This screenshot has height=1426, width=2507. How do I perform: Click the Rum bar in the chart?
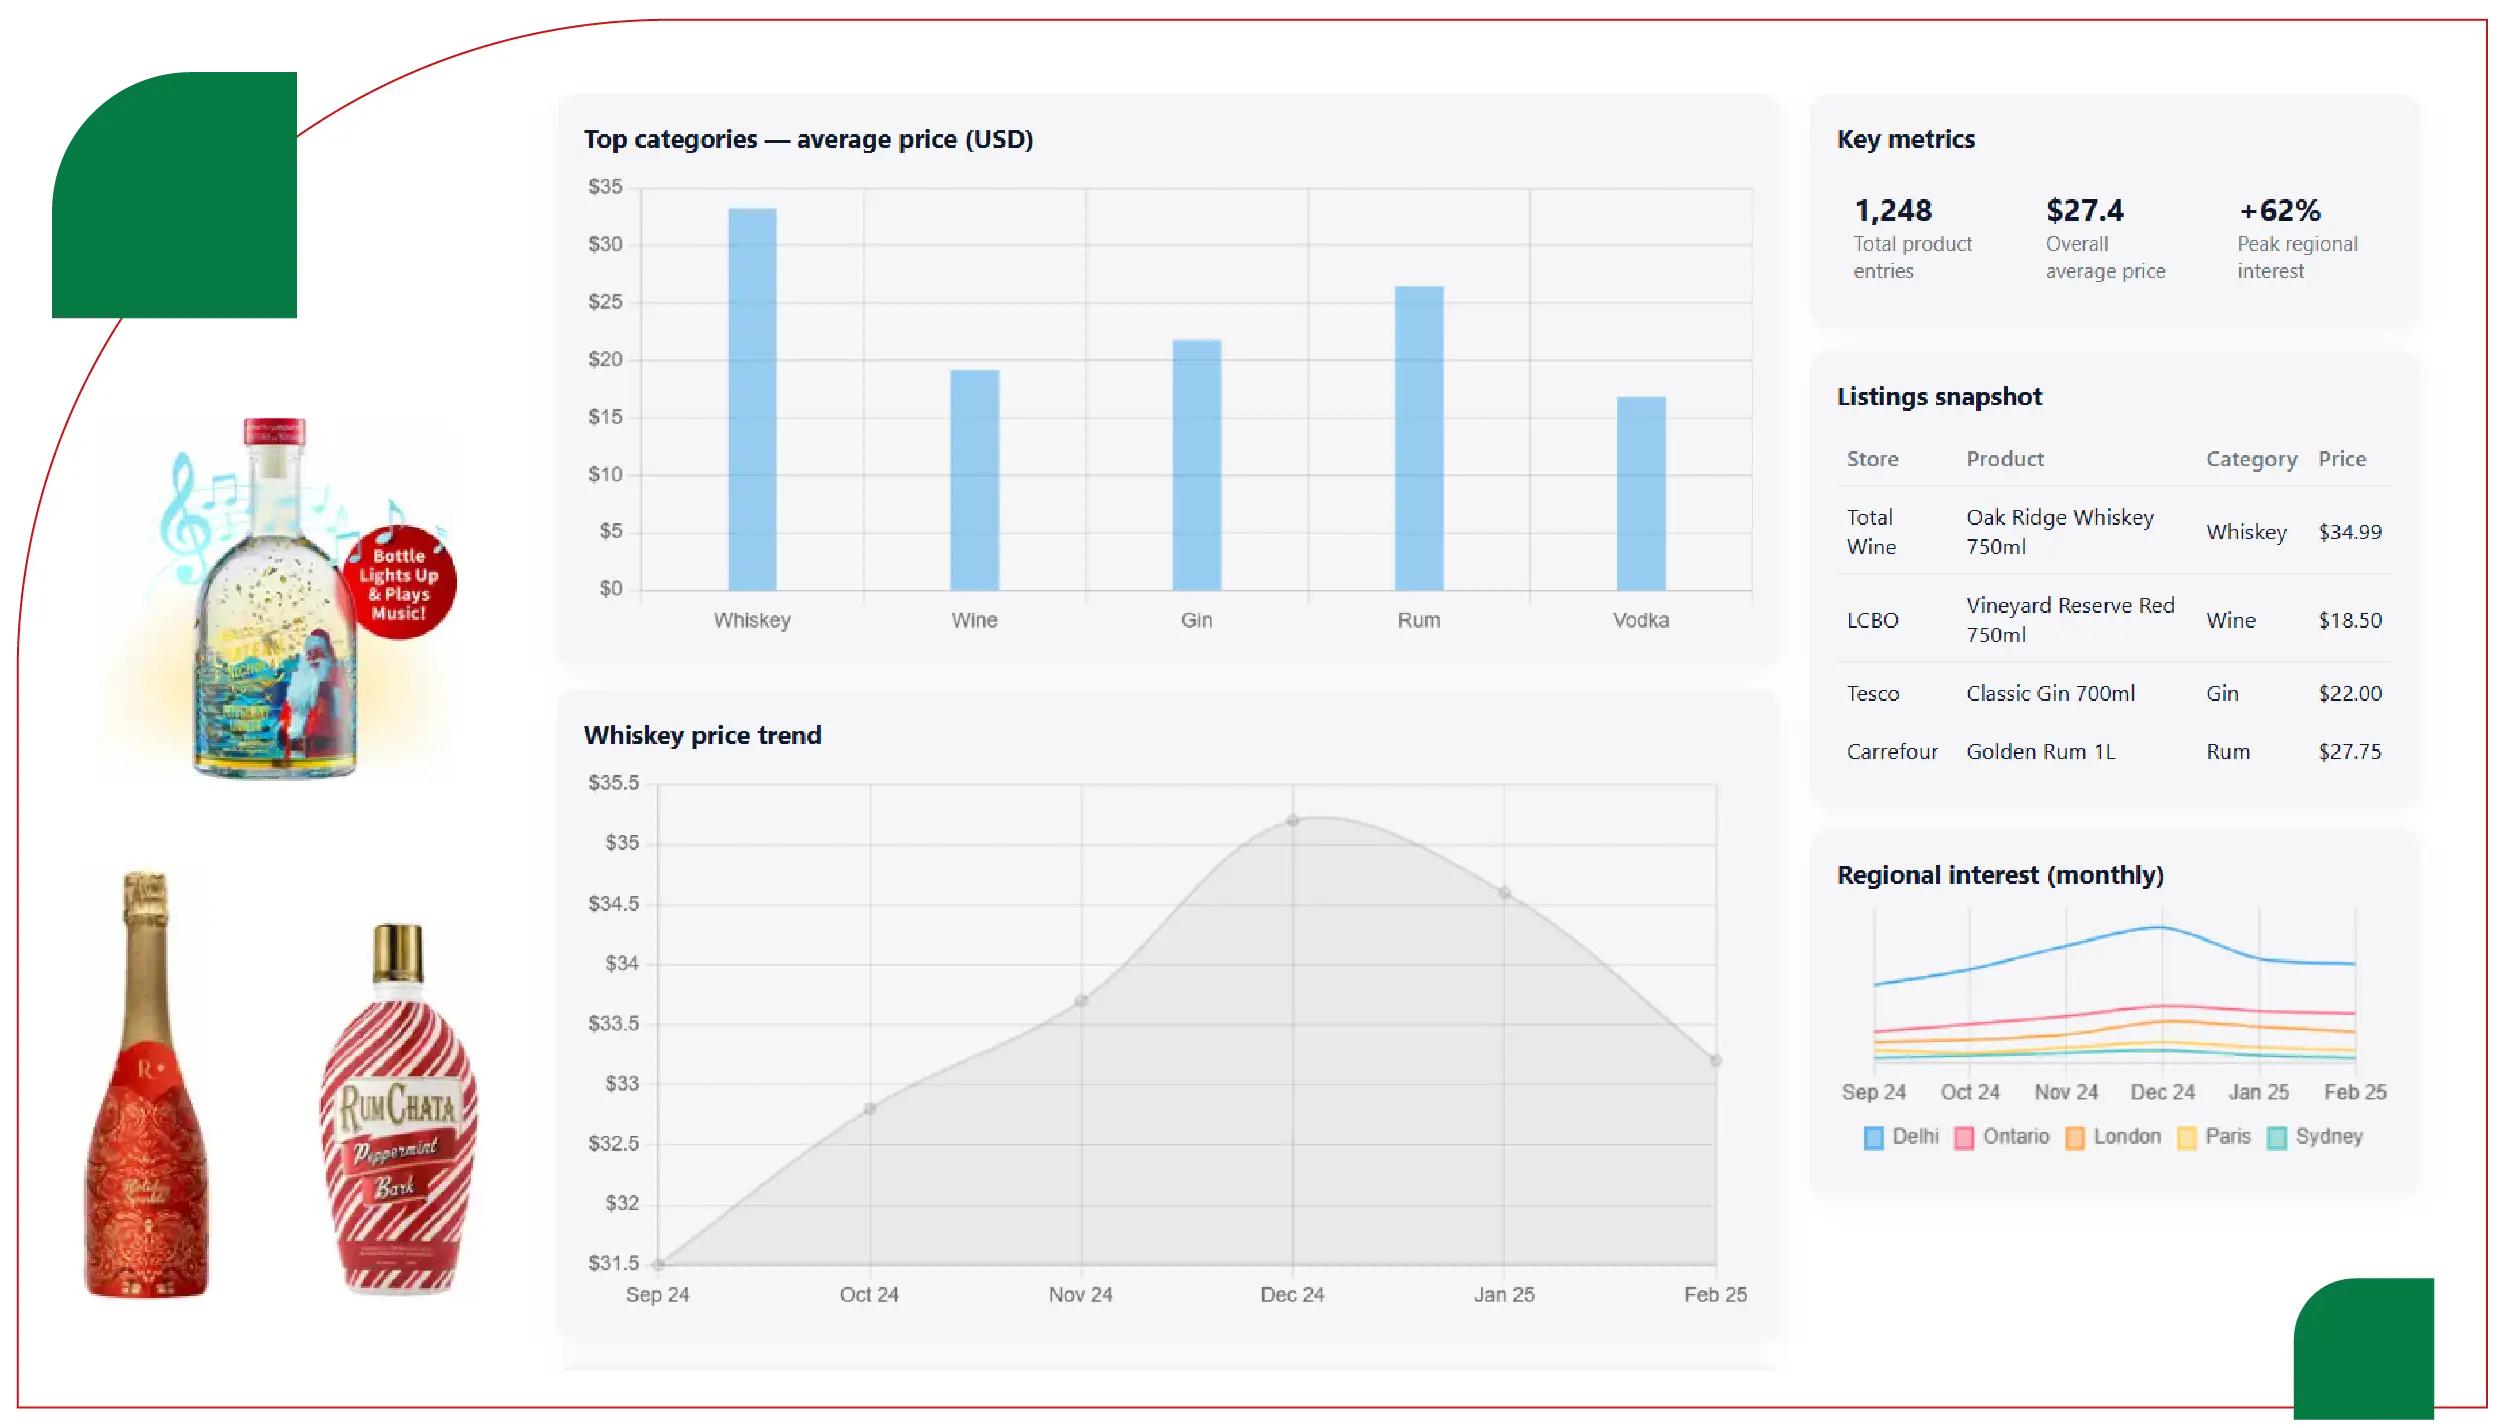point(1418,438)
